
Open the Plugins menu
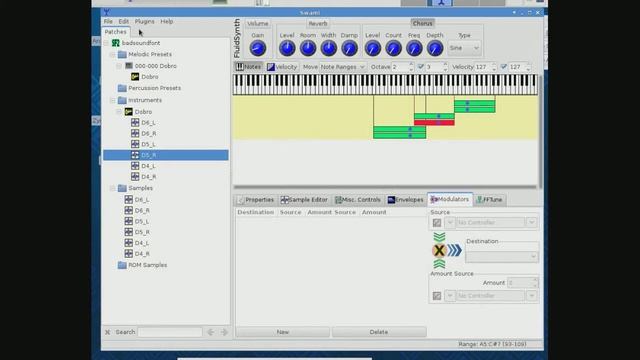pos(144,21)
